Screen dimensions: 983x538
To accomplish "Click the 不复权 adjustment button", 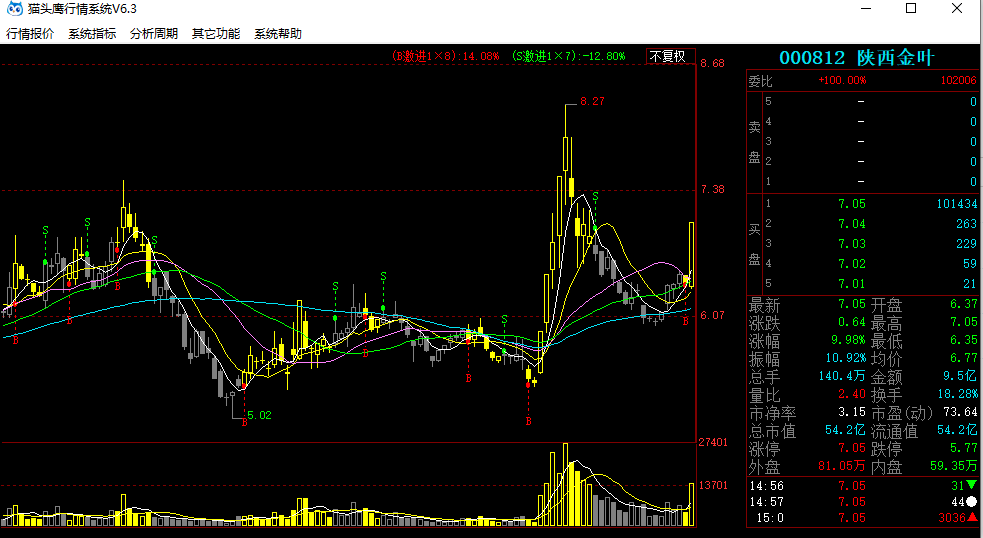I will [x=668, y=56].
